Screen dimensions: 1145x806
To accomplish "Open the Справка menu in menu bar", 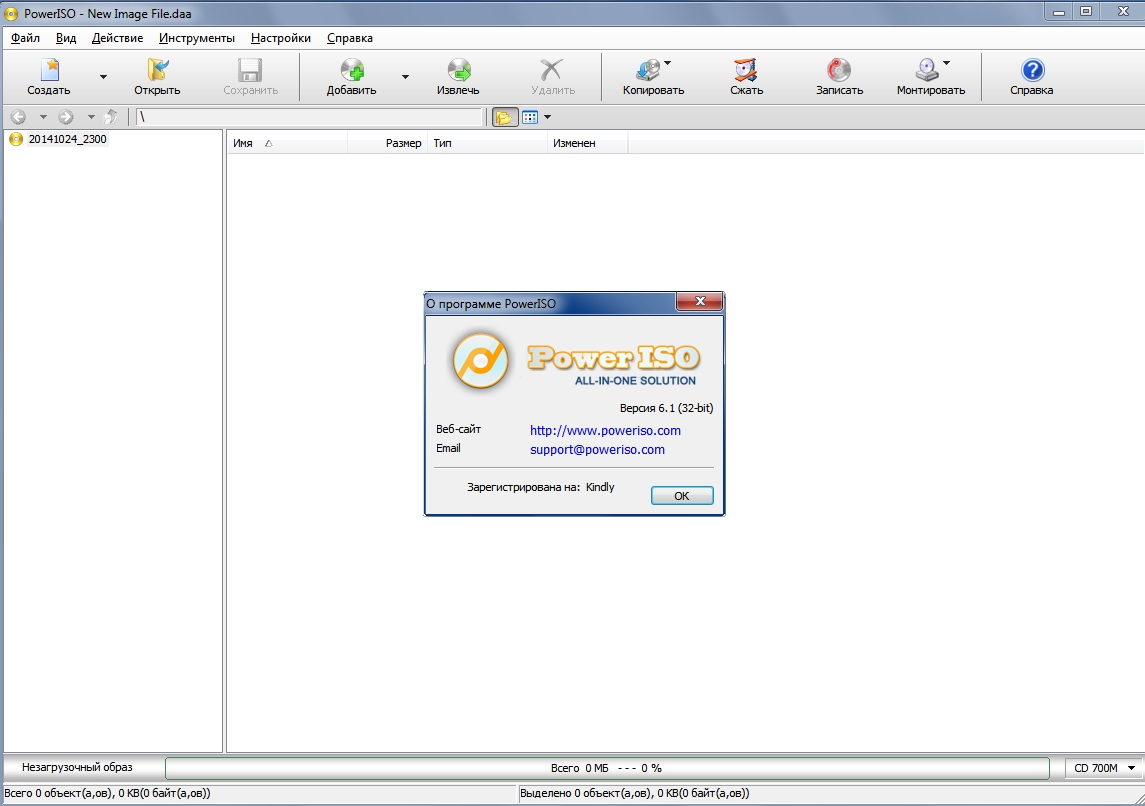I will tap(350, 38).
